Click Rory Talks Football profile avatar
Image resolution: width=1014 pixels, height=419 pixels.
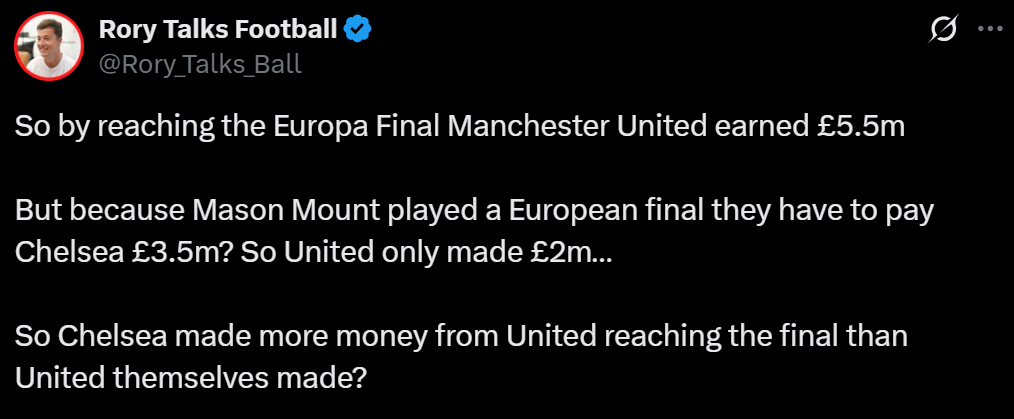coord(48,46)
